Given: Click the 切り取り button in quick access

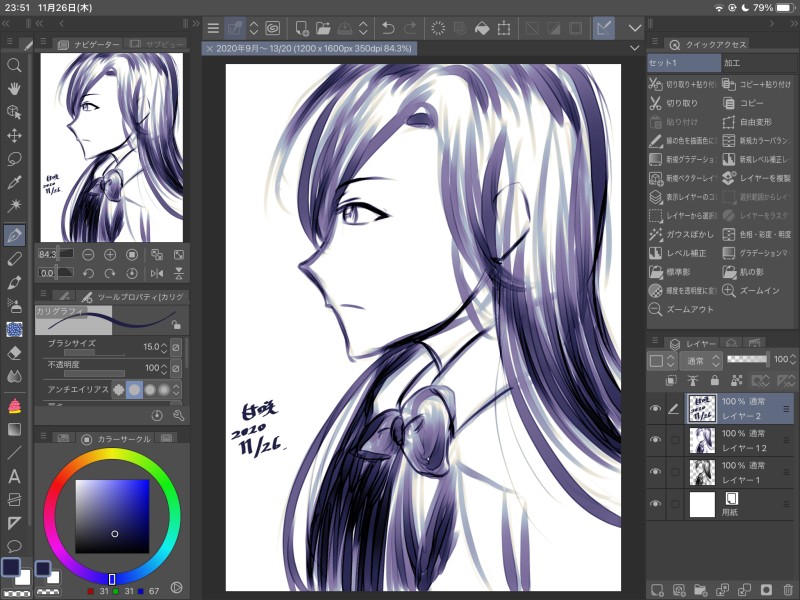Looking at the screenshot, I should (x=684, y=103).
